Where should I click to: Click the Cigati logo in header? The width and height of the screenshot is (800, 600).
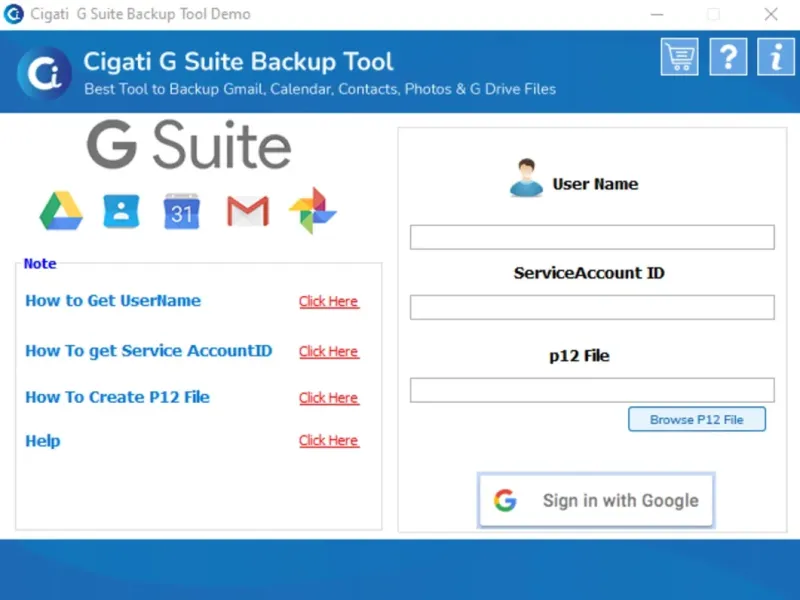[x=44, y=73]
